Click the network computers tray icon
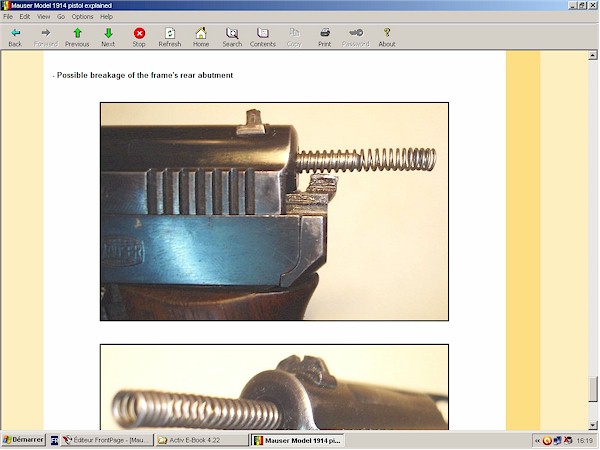This screenshot has height=450, width=600. 558,441
